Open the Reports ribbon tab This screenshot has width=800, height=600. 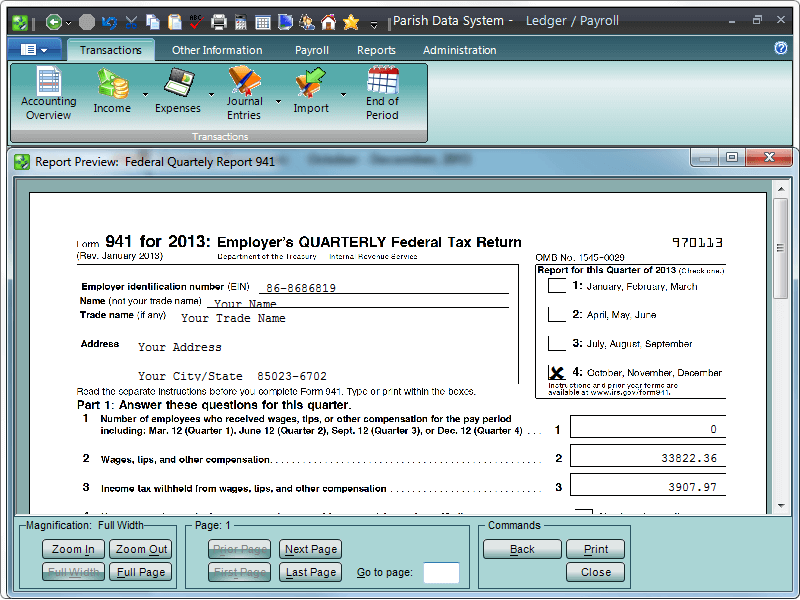pyautogui.click(x=376, y=50)
